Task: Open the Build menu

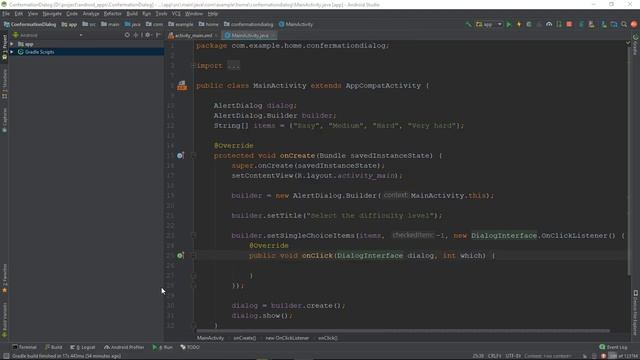Action: [132, 14]
